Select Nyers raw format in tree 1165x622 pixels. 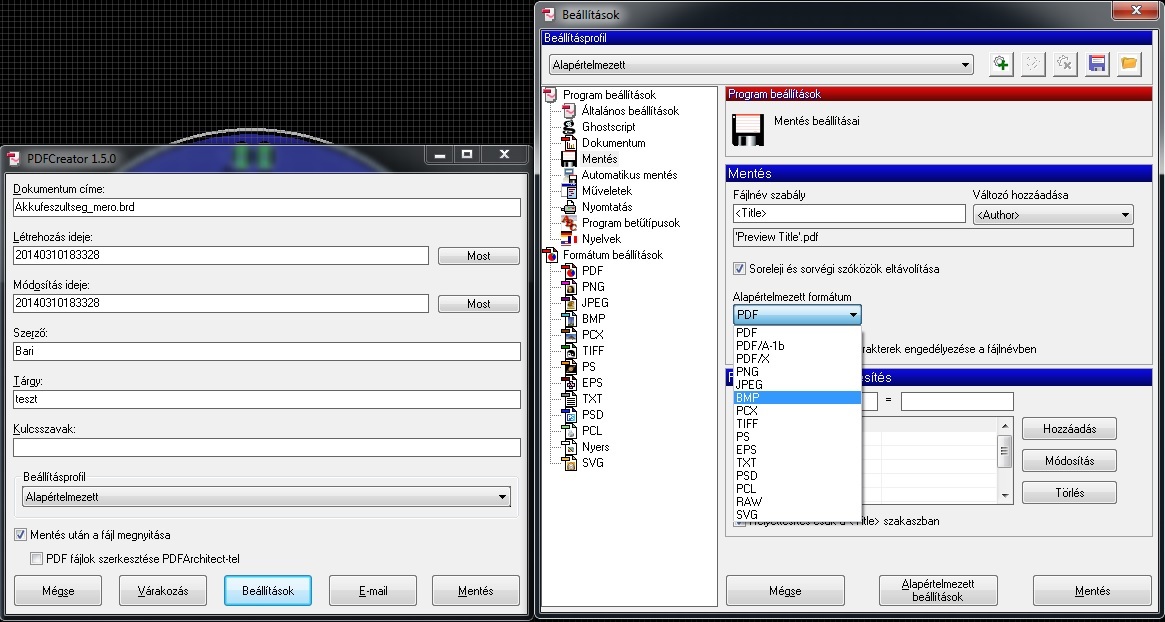coord(595,447)
